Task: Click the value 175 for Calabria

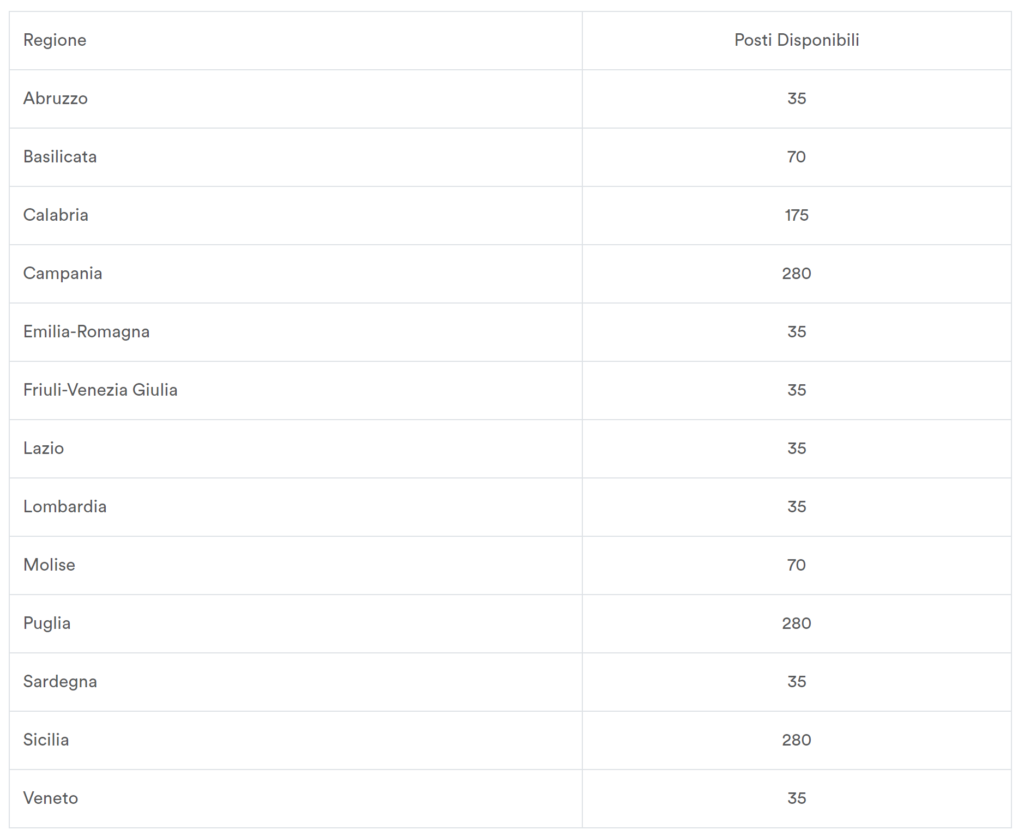Action: pyautogui.click(x=796, y=215)
